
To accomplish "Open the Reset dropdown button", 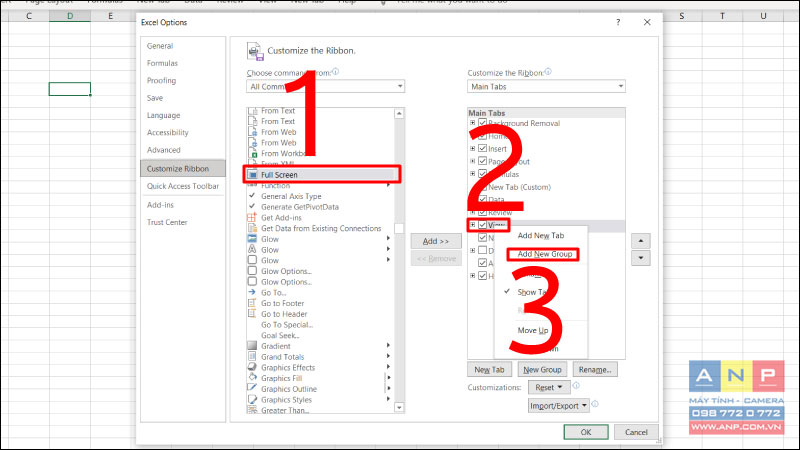I will 548,387.
